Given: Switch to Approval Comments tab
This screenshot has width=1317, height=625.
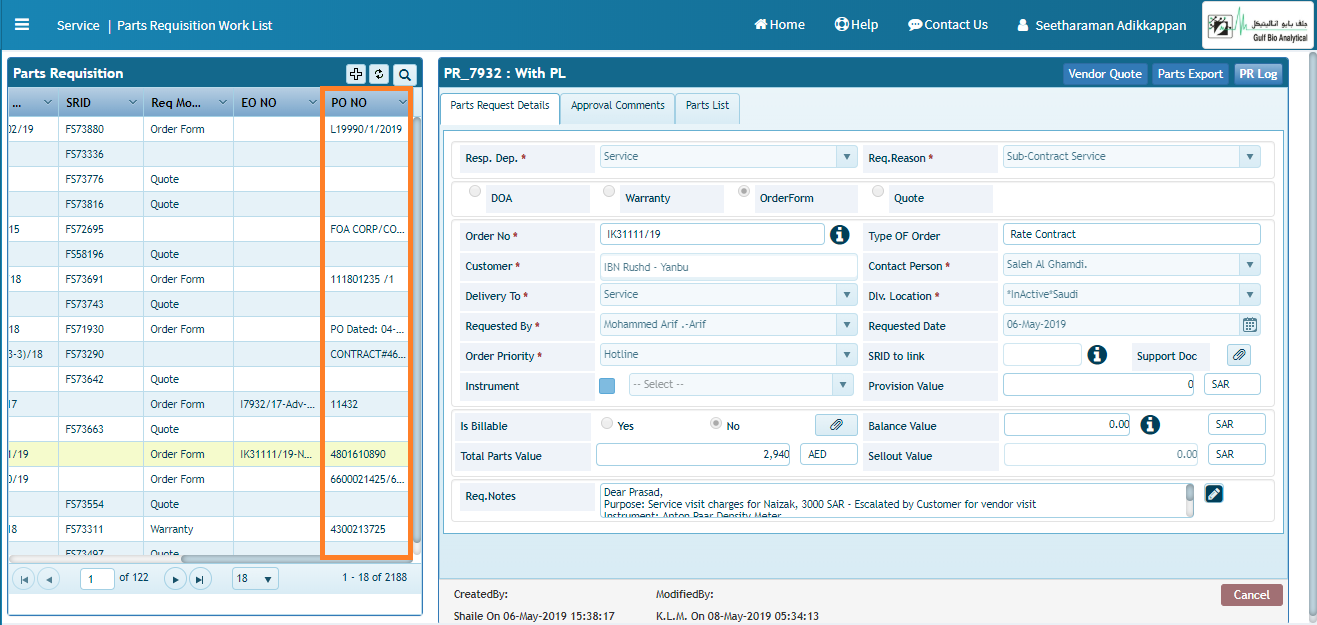Looking at the screenshot, I should [x=617, y=106].
